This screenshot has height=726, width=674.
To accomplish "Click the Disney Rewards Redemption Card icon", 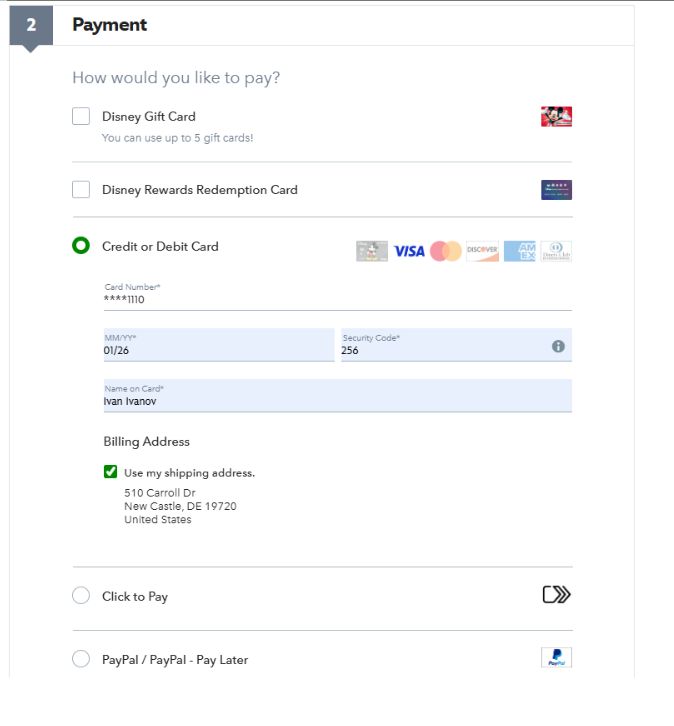I will 556,190.
